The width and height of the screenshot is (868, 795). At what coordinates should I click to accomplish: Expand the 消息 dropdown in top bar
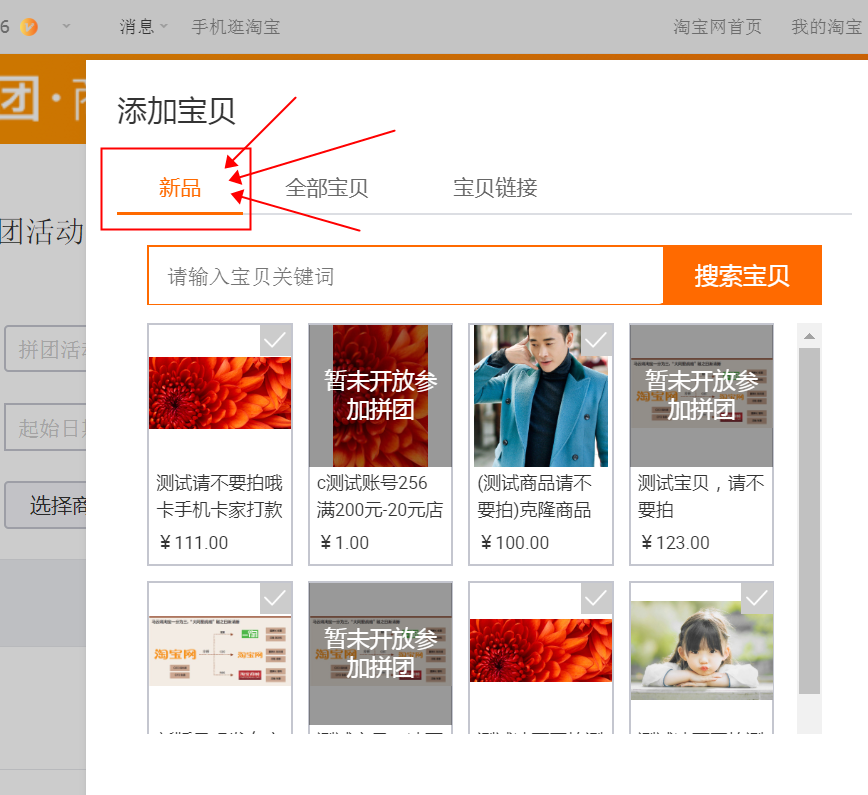pos(143,27)
